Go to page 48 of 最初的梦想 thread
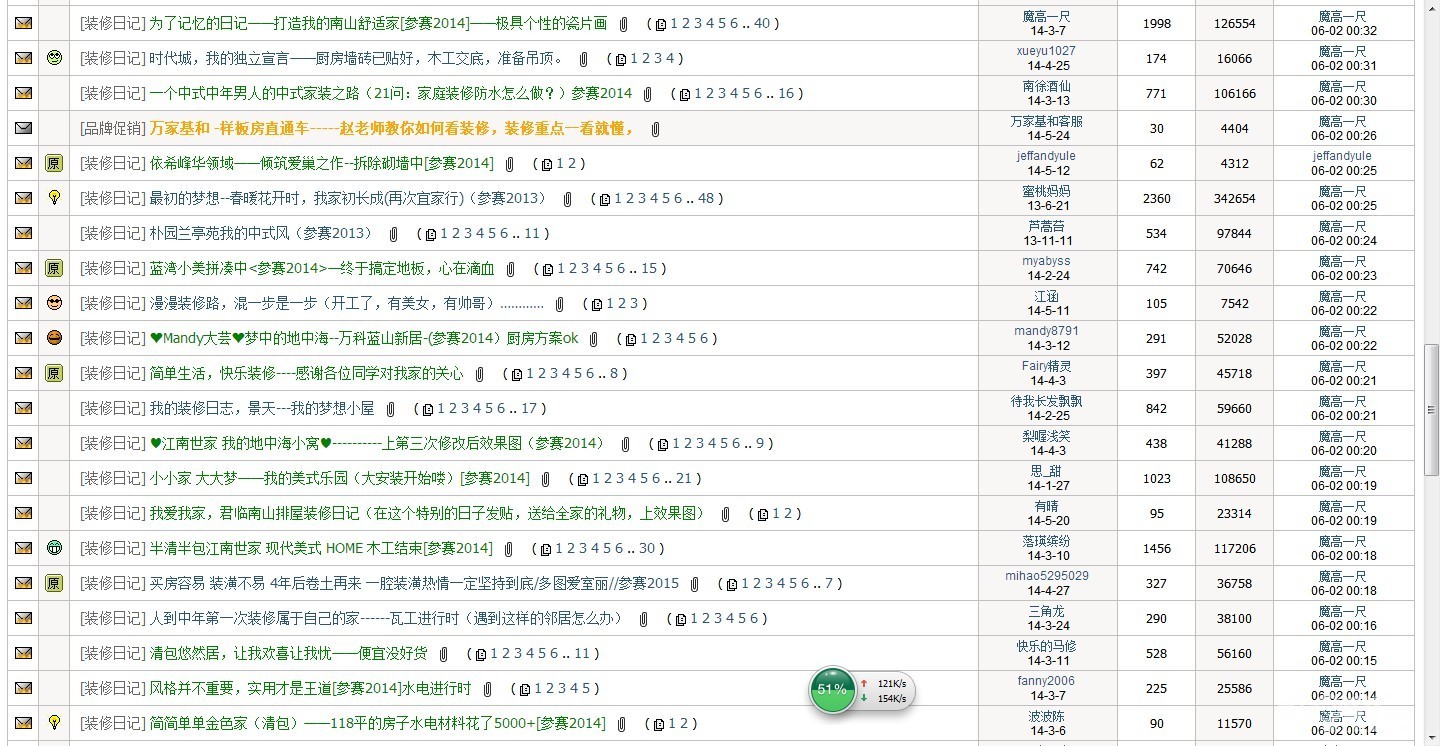Viewport: 1440px width, 746px height. coord(706,198)
